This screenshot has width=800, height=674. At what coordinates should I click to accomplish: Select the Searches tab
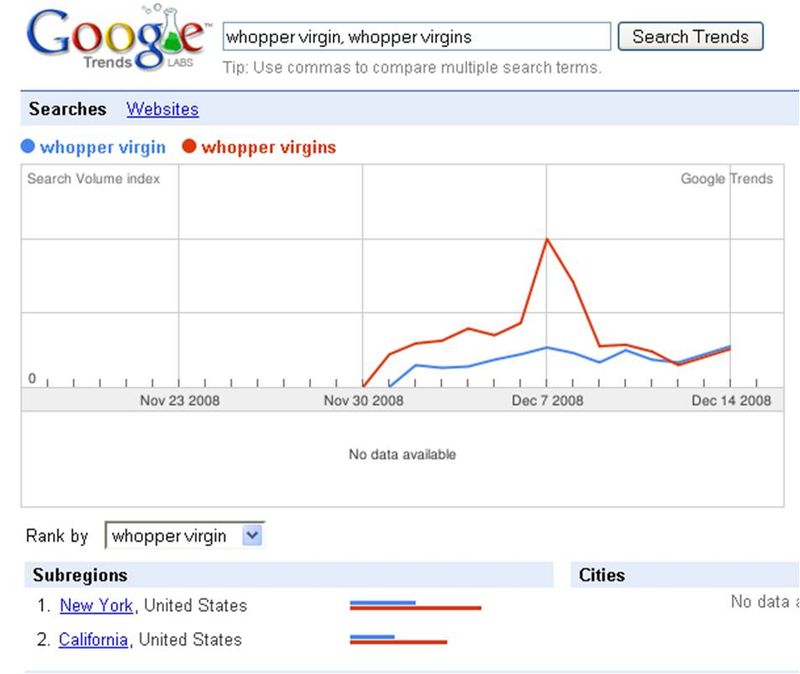pyautogui.click(x=66, y=109)
